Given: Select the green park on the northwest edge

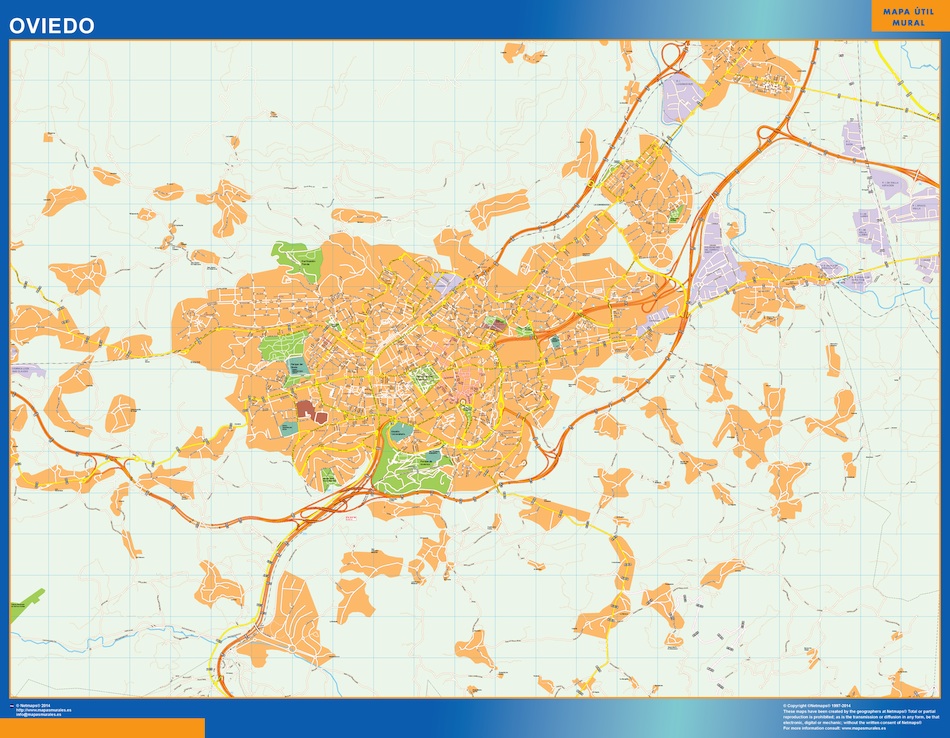Looking at the screenshot, I should tap(298, 258).
